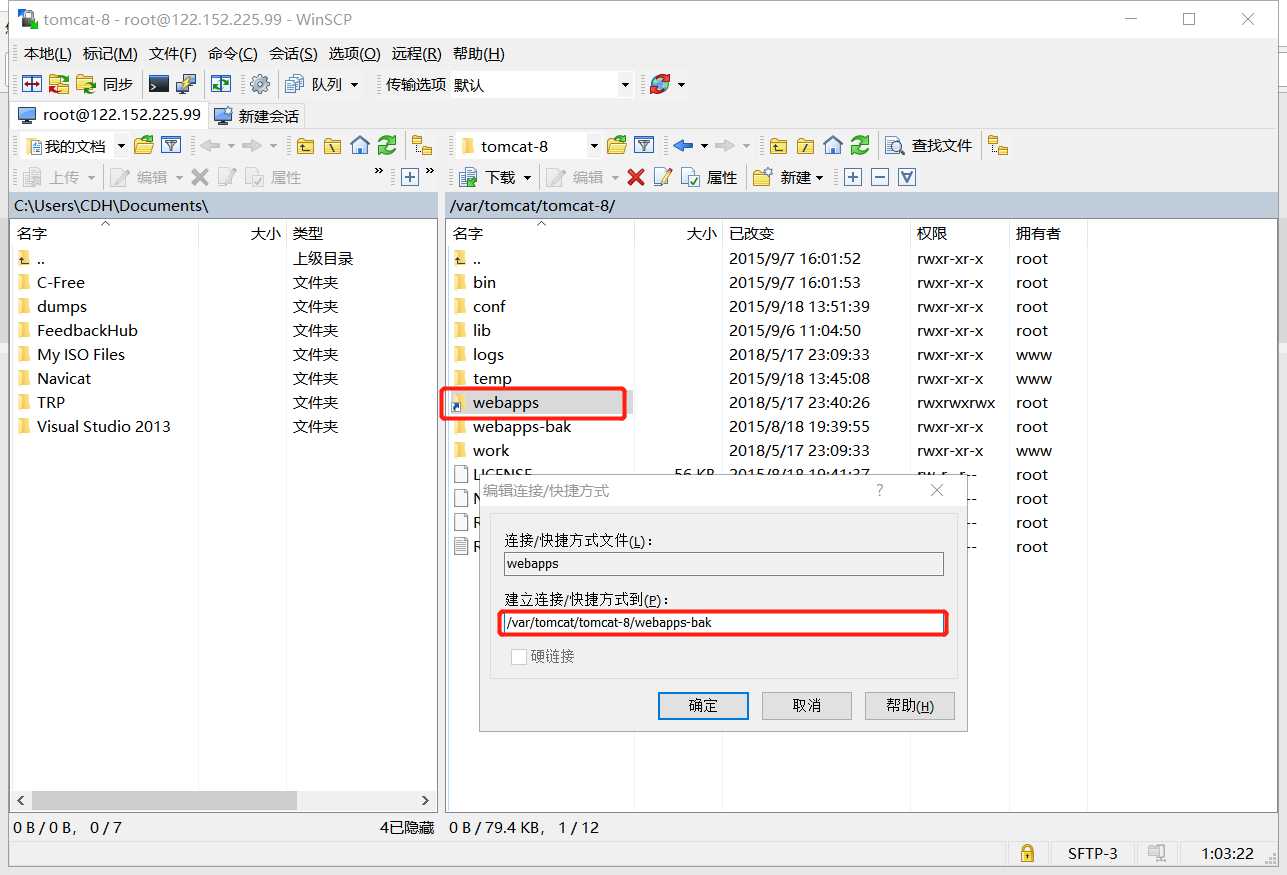The width and height of the screenshot is (1287, 875).
Task: Click the refresh session globe icon
Action: 659,84
